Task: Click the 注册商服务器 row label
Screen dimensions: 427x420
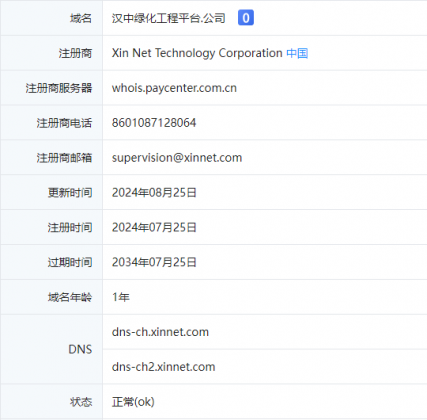Action: [59, 88]
